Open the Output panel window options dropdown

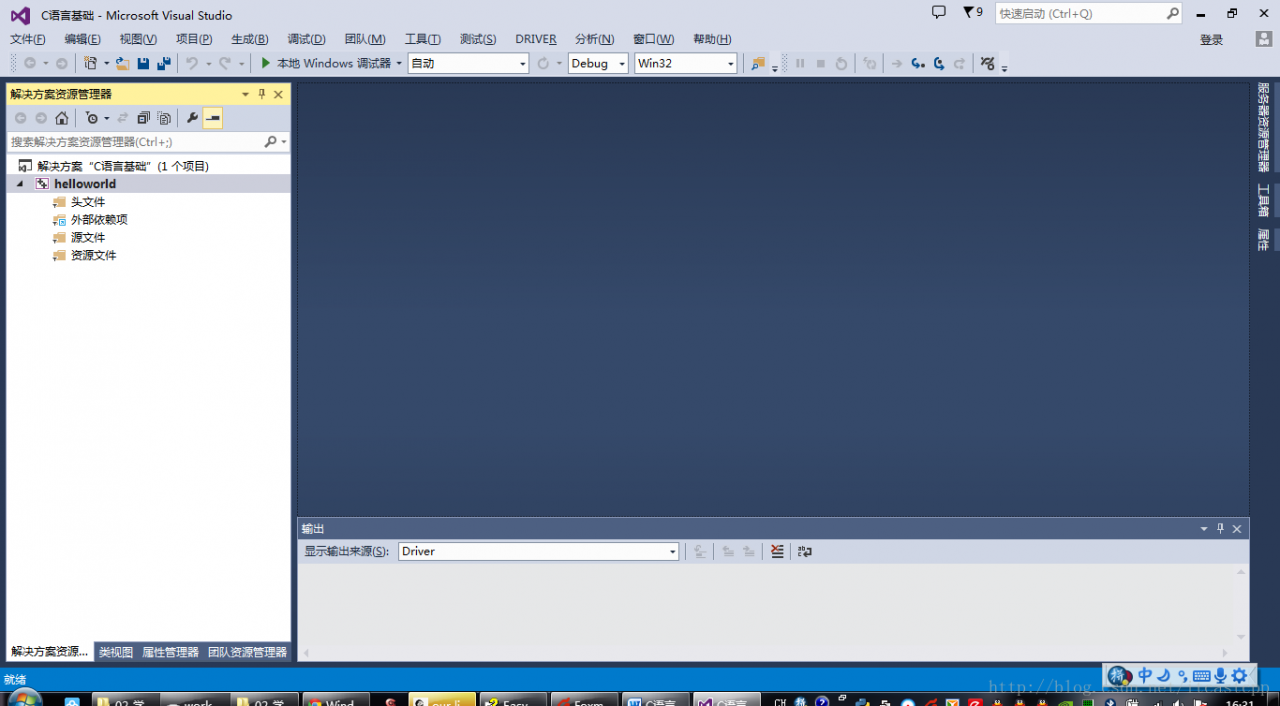coord(1204,529)
